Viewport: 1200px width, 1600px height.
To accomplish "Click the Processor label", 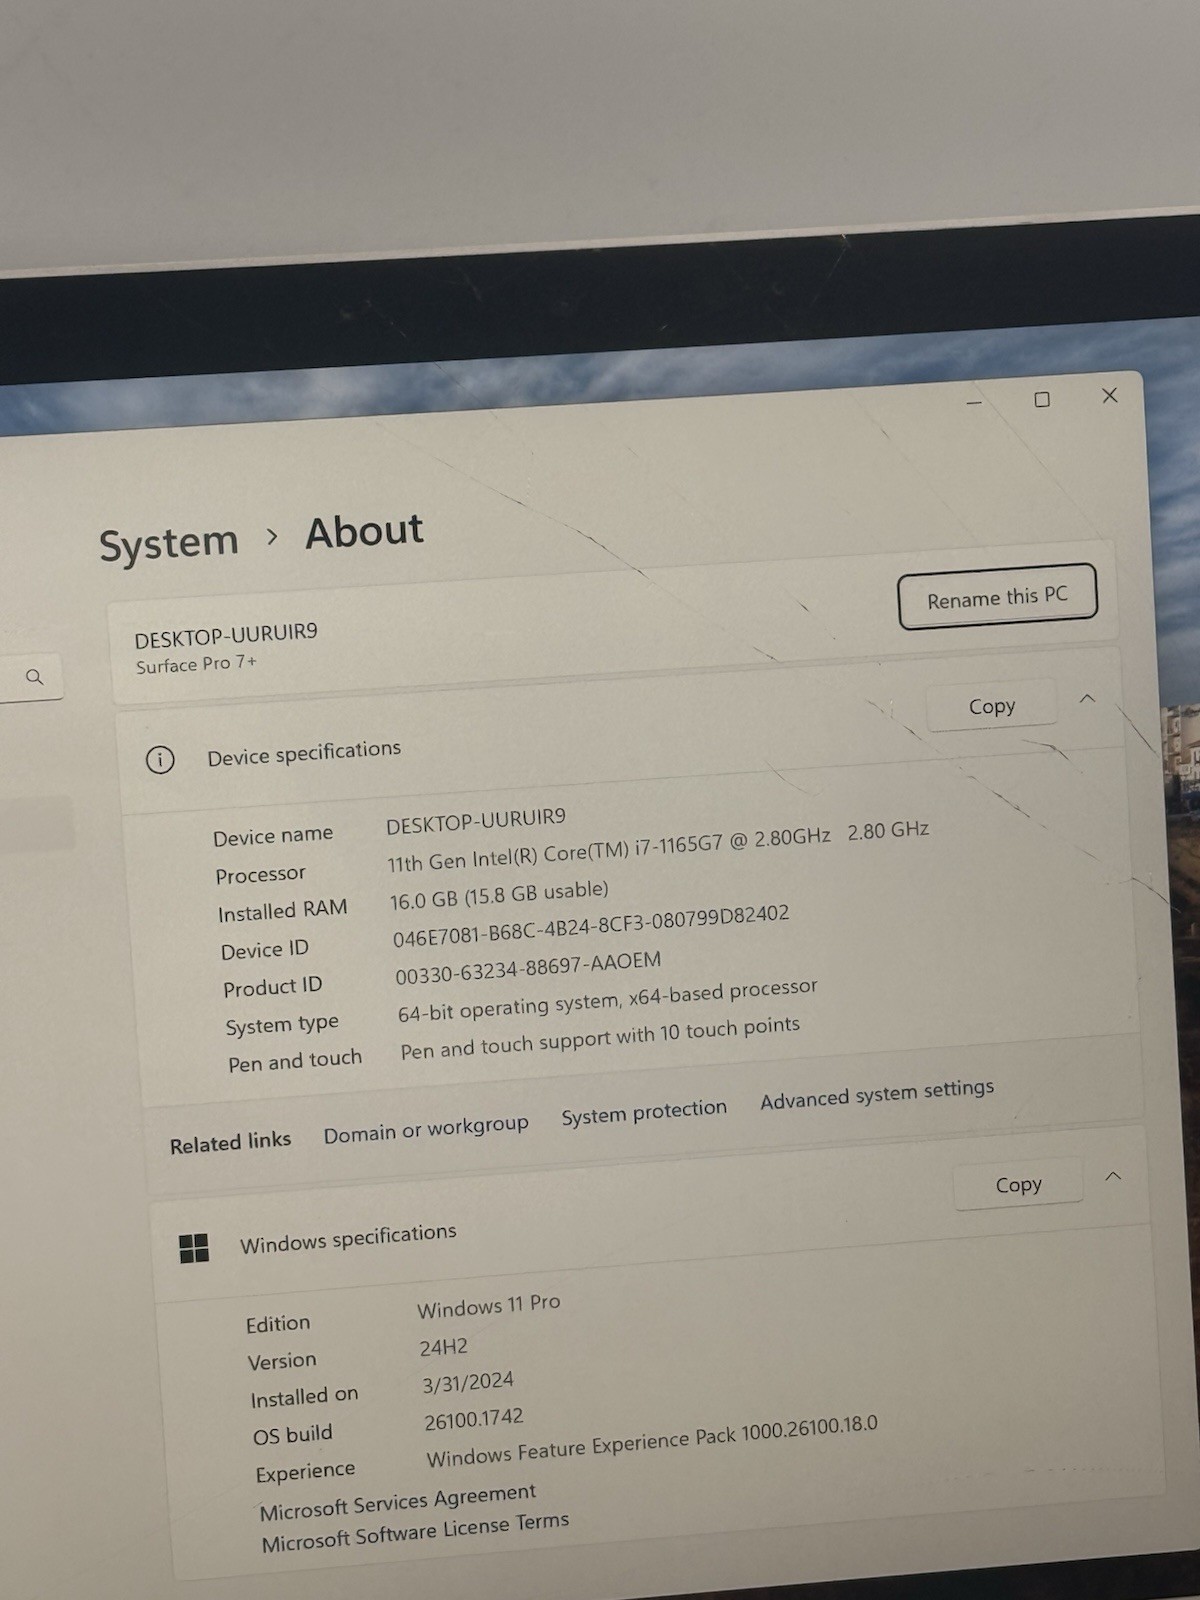I will point(261,875).
